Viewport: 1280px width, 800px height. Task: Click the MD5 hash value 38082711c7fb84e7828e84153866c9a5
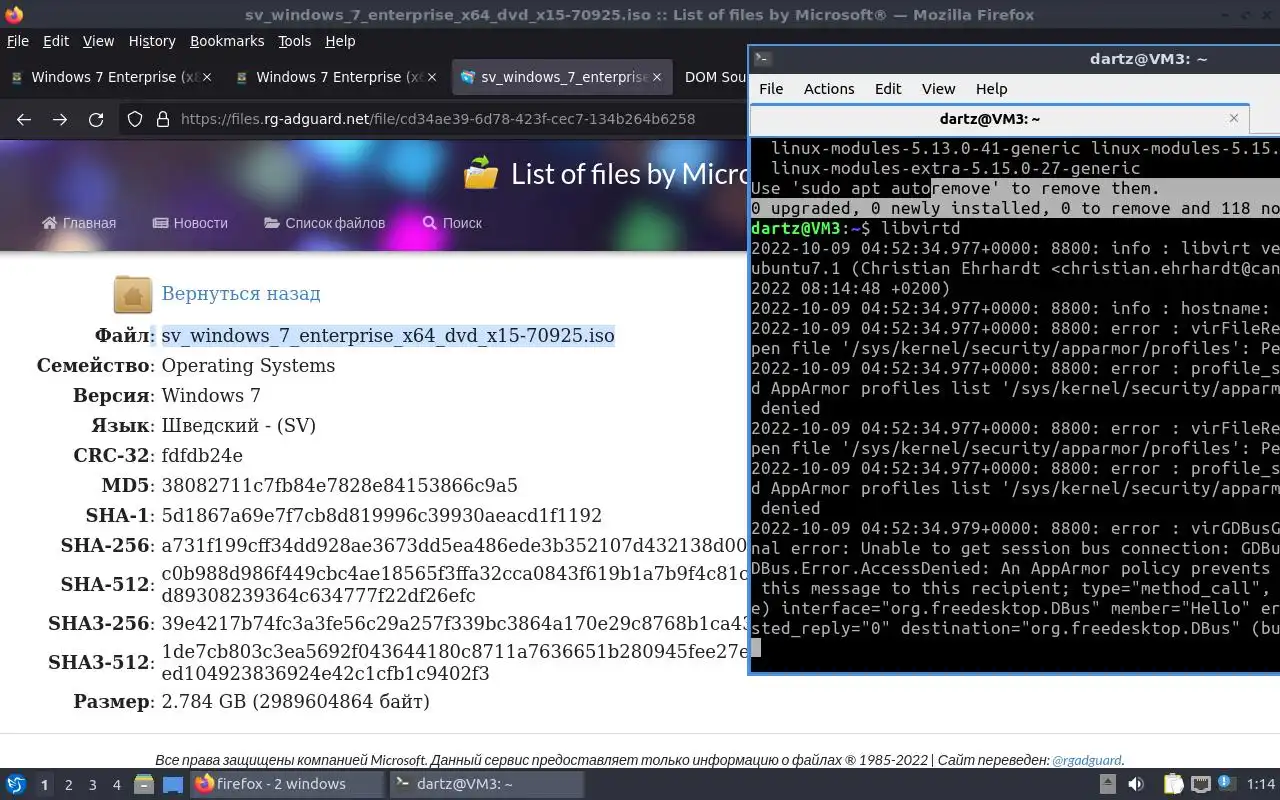click(339, 486)
